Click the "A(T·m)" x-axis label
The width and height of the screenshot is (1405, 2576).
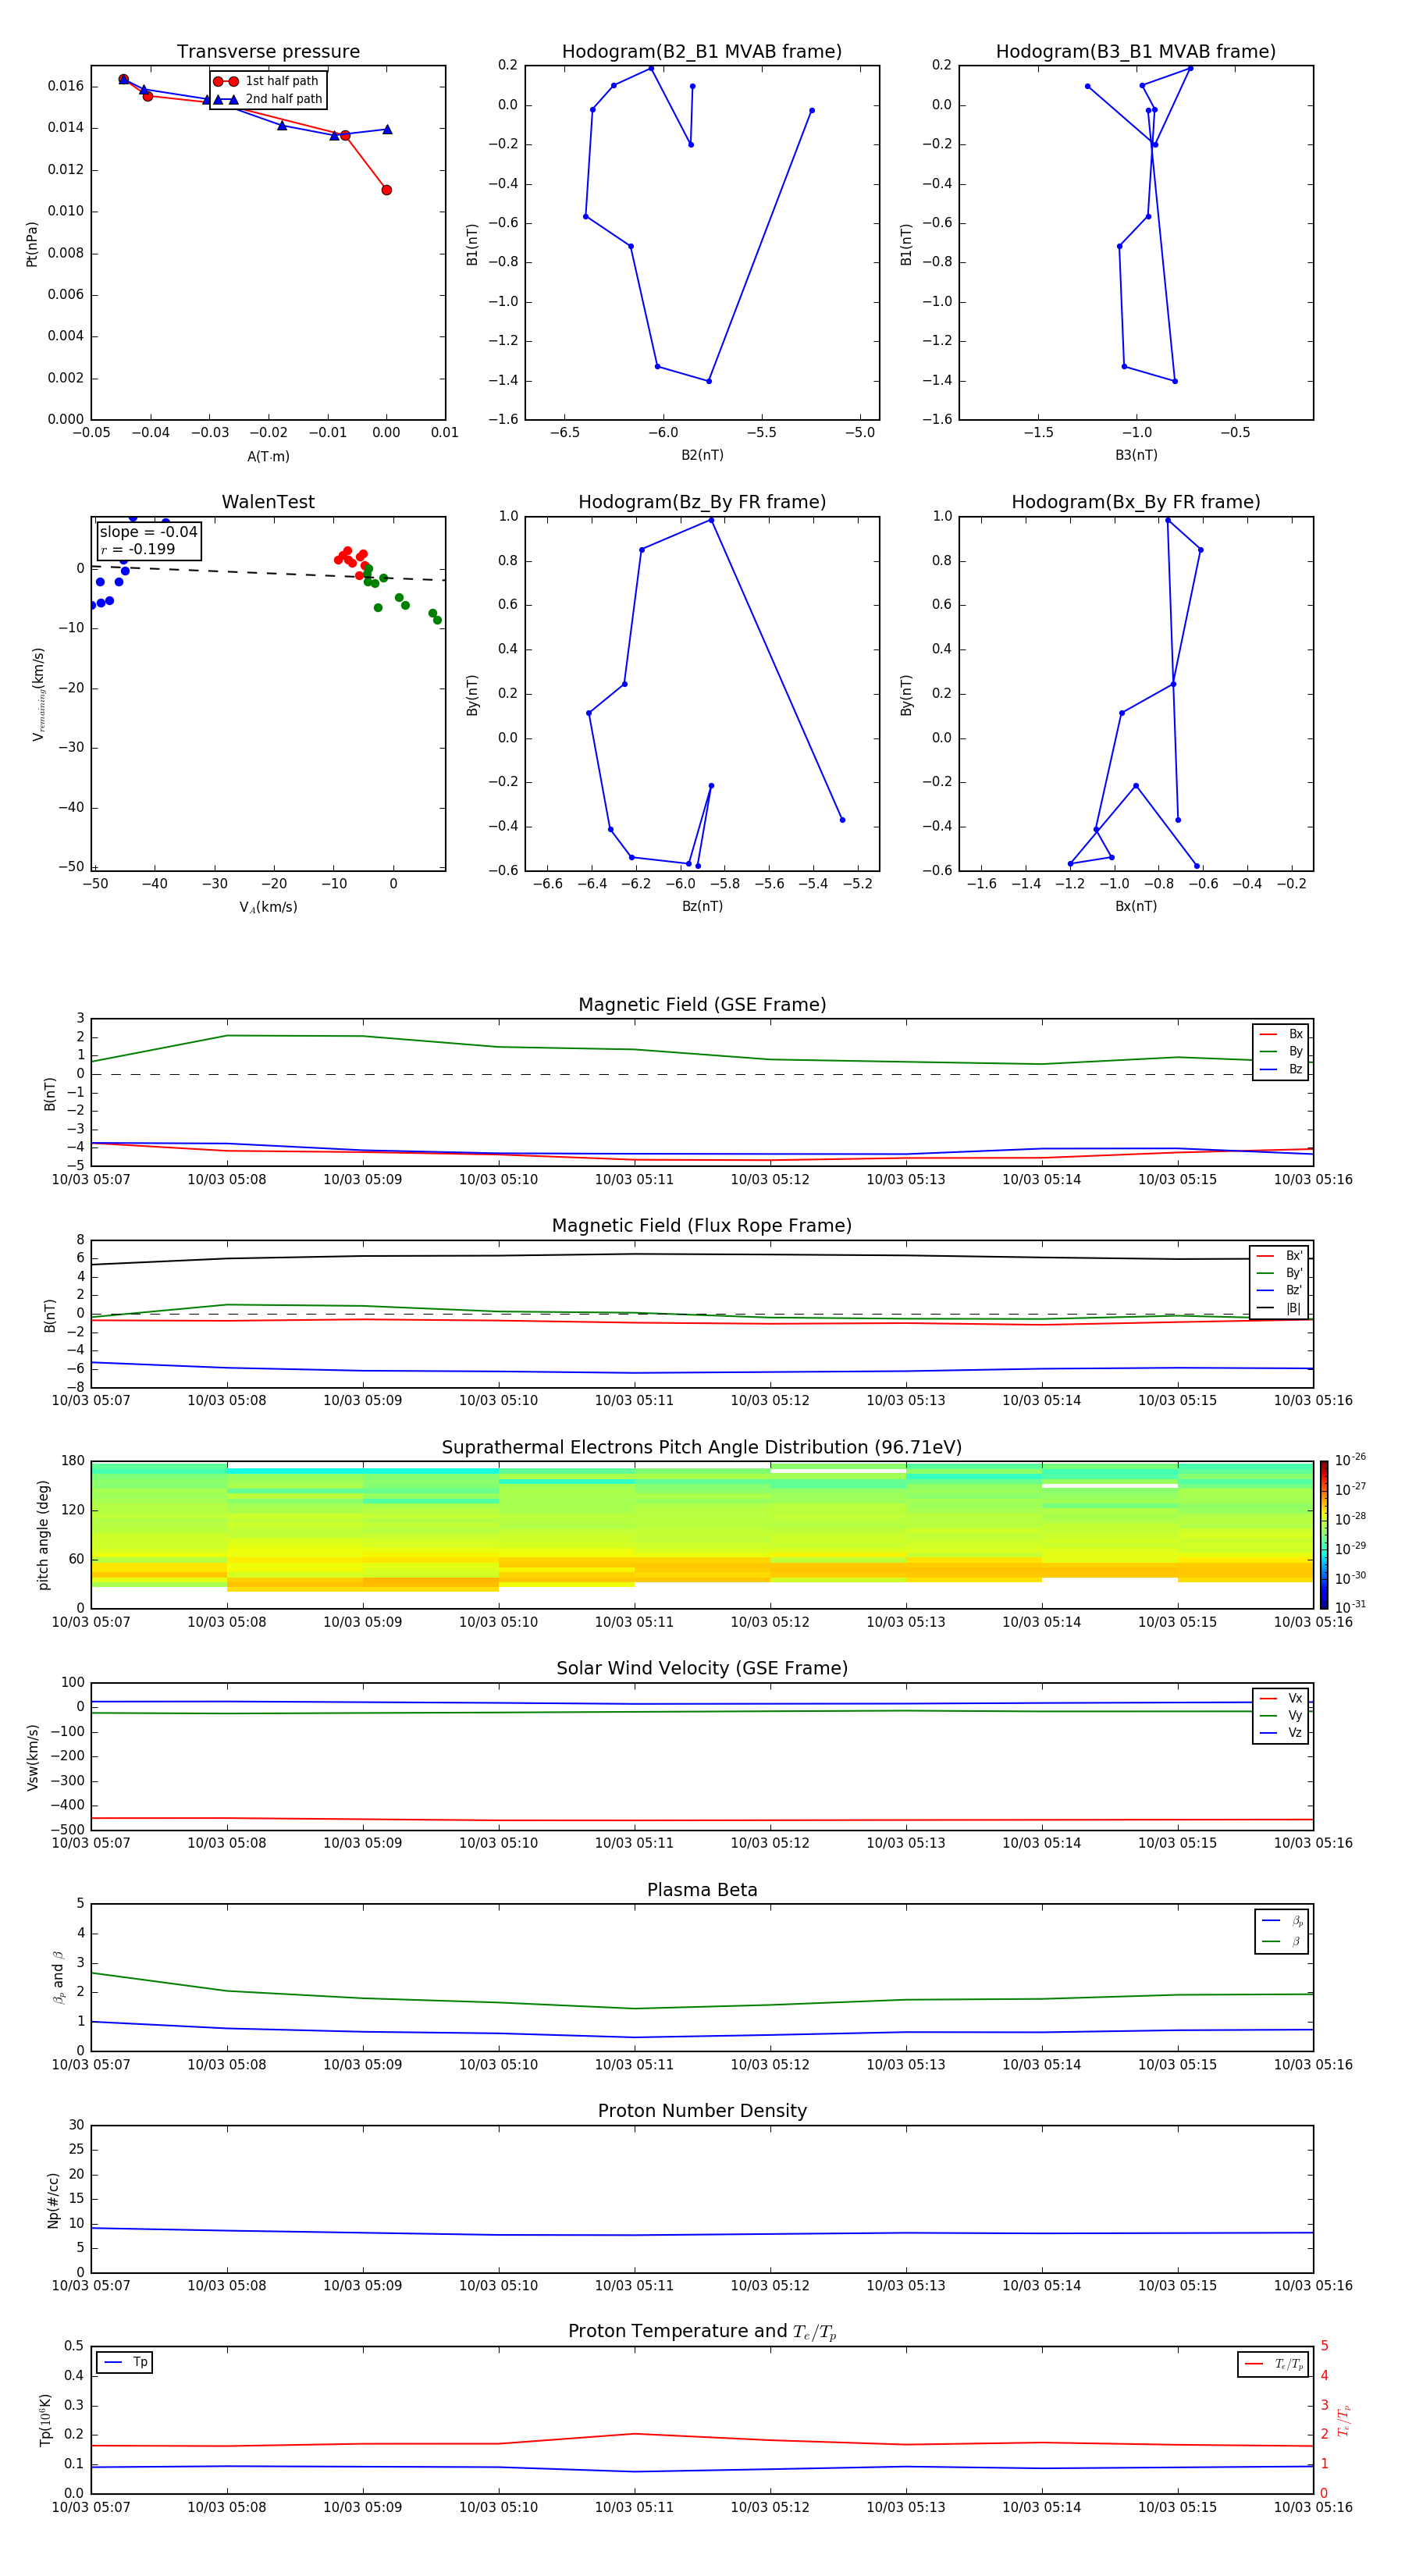(x=268, y=457)
